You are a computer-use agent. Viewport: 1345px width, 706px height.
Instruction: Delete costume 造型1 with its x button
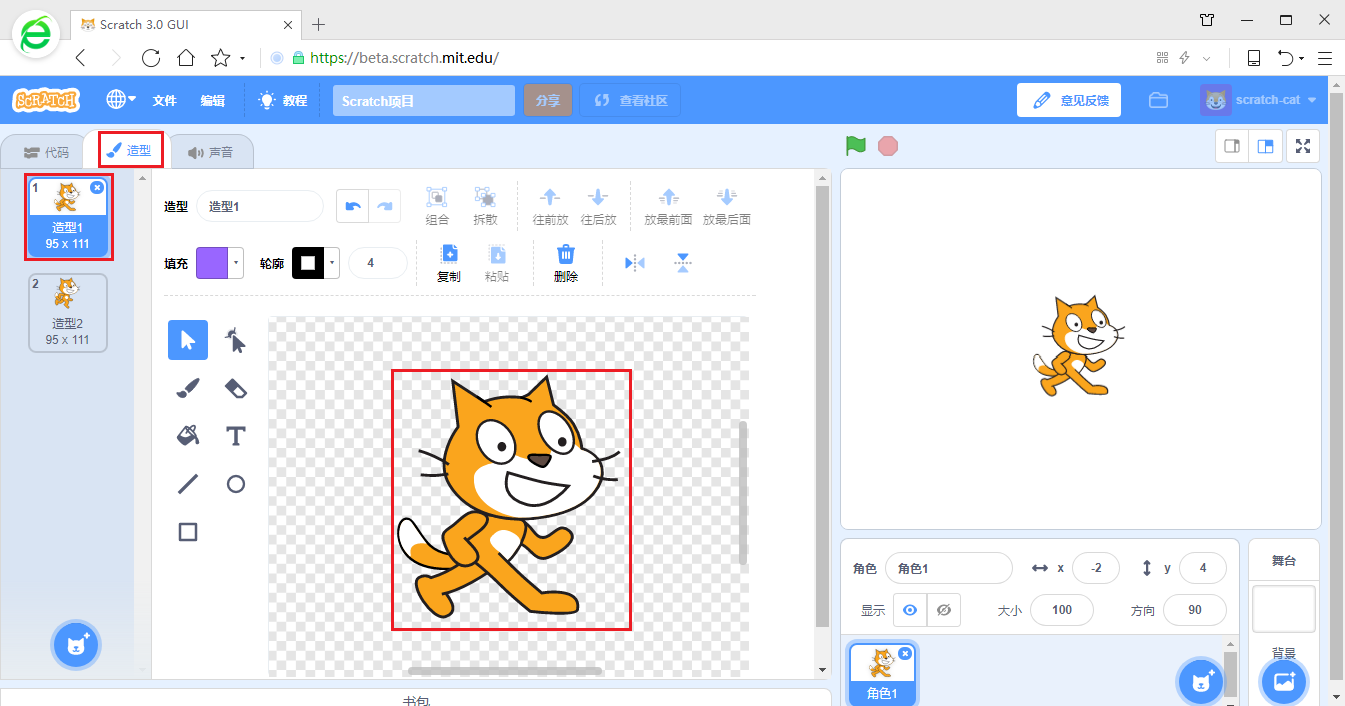pos(97,187)
